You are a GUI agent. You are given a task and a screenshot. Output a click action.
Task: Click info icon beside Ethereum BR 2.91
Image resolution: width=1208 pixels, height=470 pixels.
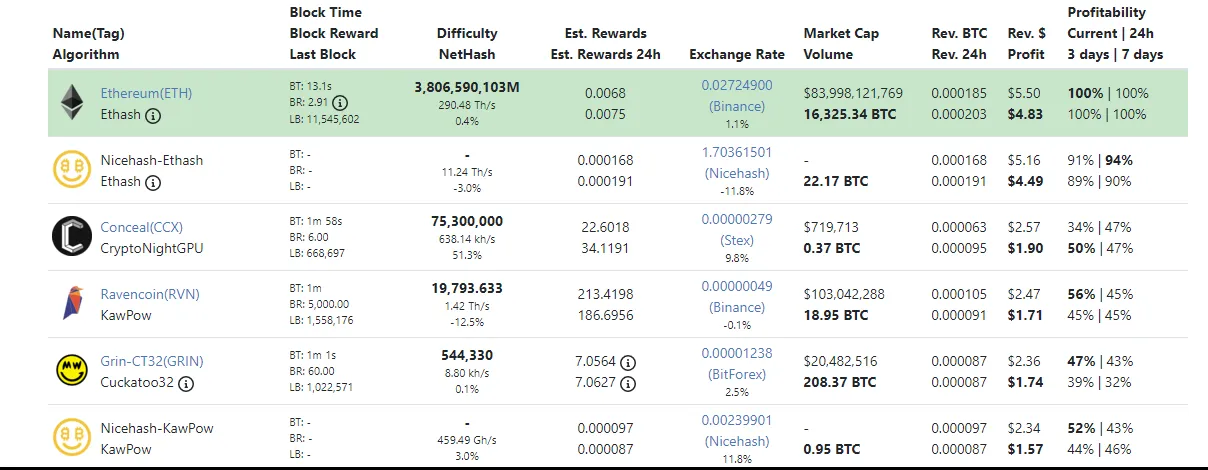tap(340, 103)
